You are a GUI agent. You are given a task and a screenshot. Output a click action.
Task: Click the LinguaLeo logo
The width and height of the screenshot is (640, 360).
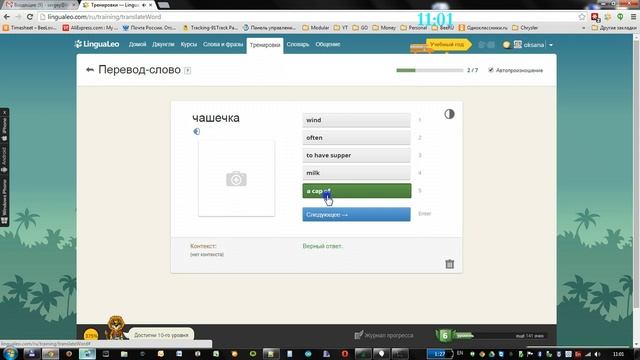pyautogui.click(x=97, y=44)
